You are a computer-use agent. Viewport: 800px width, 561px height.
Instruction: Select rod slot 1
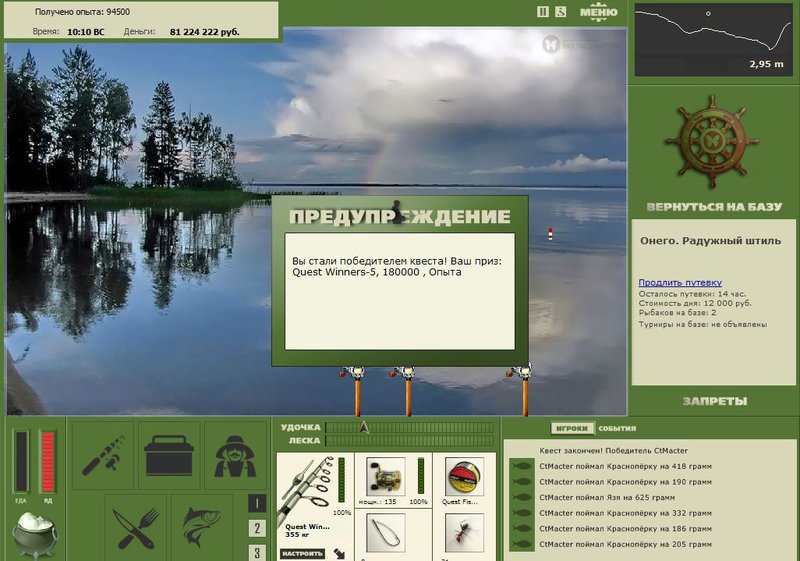click(257, 504)
